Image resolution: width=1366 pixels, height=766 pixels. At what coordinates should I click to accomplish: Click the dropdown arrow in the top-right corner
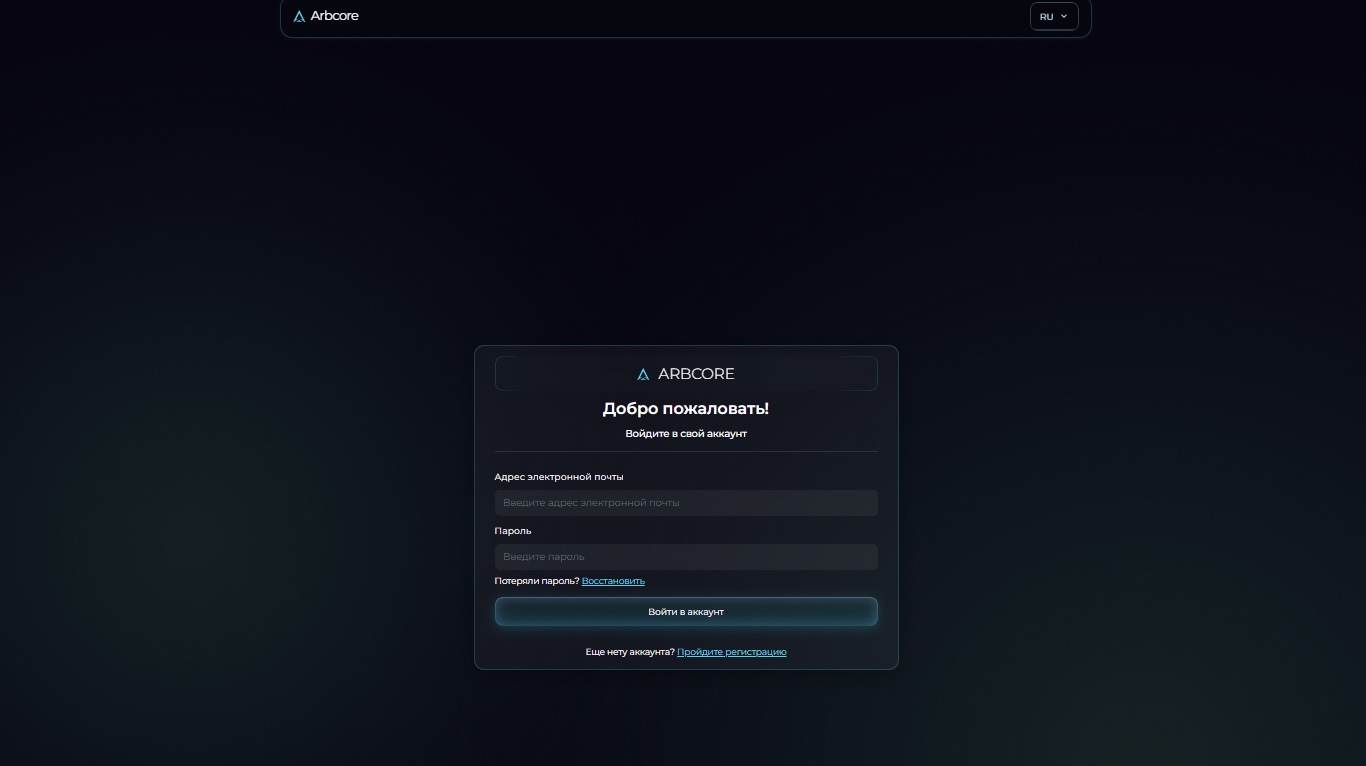coord(1063,17)
